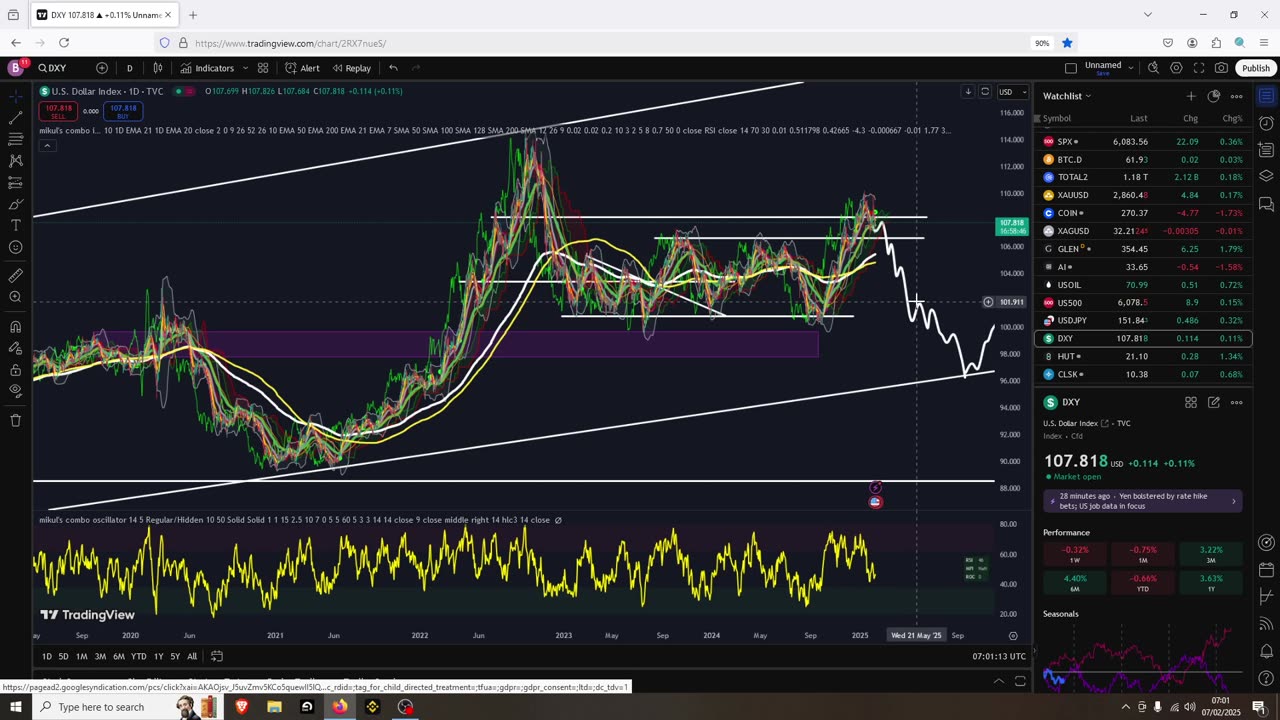Set chart range to 1M
Viewport: 1280px width, 720px height.
click(x=81, y=656)
